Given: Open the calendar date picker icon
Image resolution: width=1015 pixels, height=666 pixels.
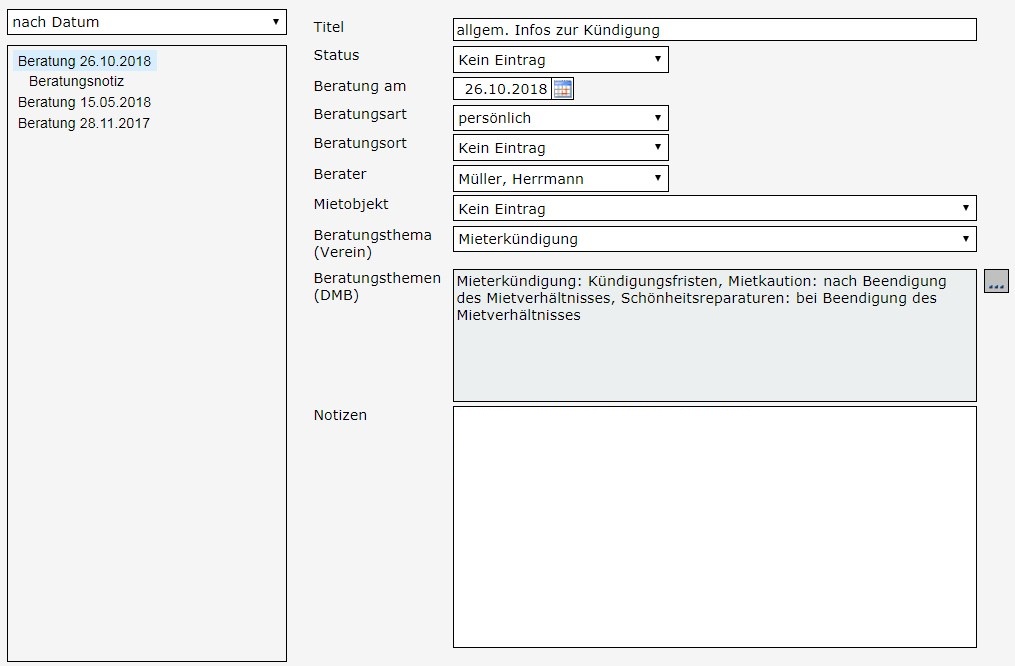Looking at the screenshot, I should pos(563,89).
